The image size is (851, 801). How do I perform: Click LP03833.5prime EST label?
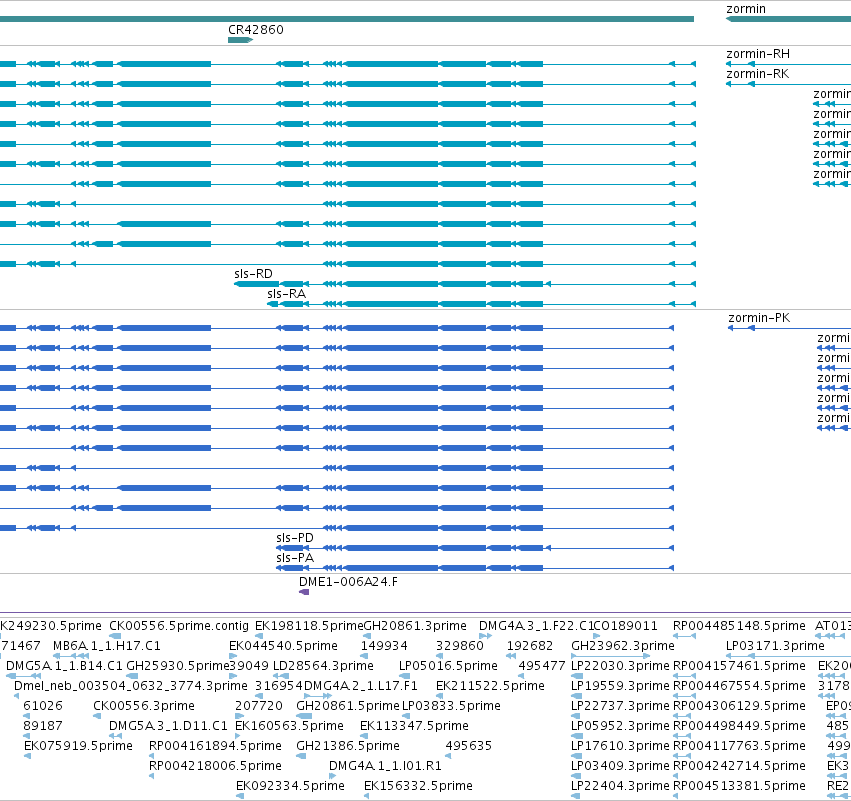tap(452, 706)
